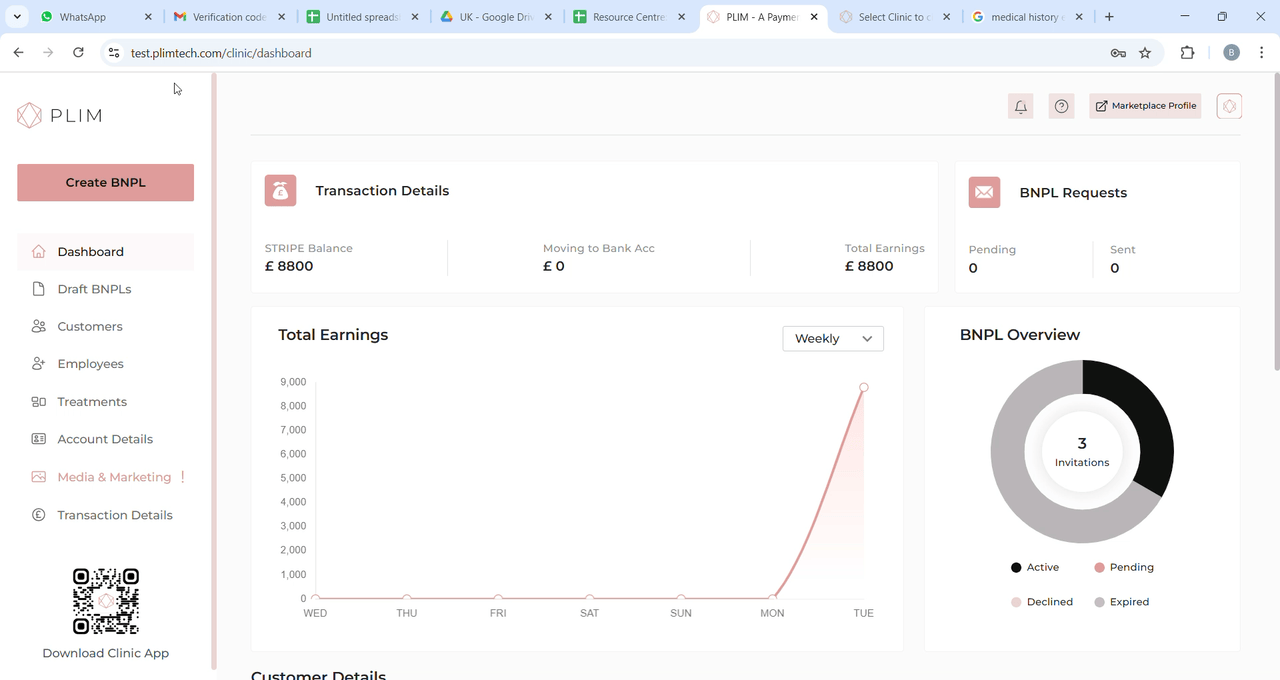The image size is (1280, 680).
Task: Toggle the Expired legend item
Action: click(x=1121, y=602)
